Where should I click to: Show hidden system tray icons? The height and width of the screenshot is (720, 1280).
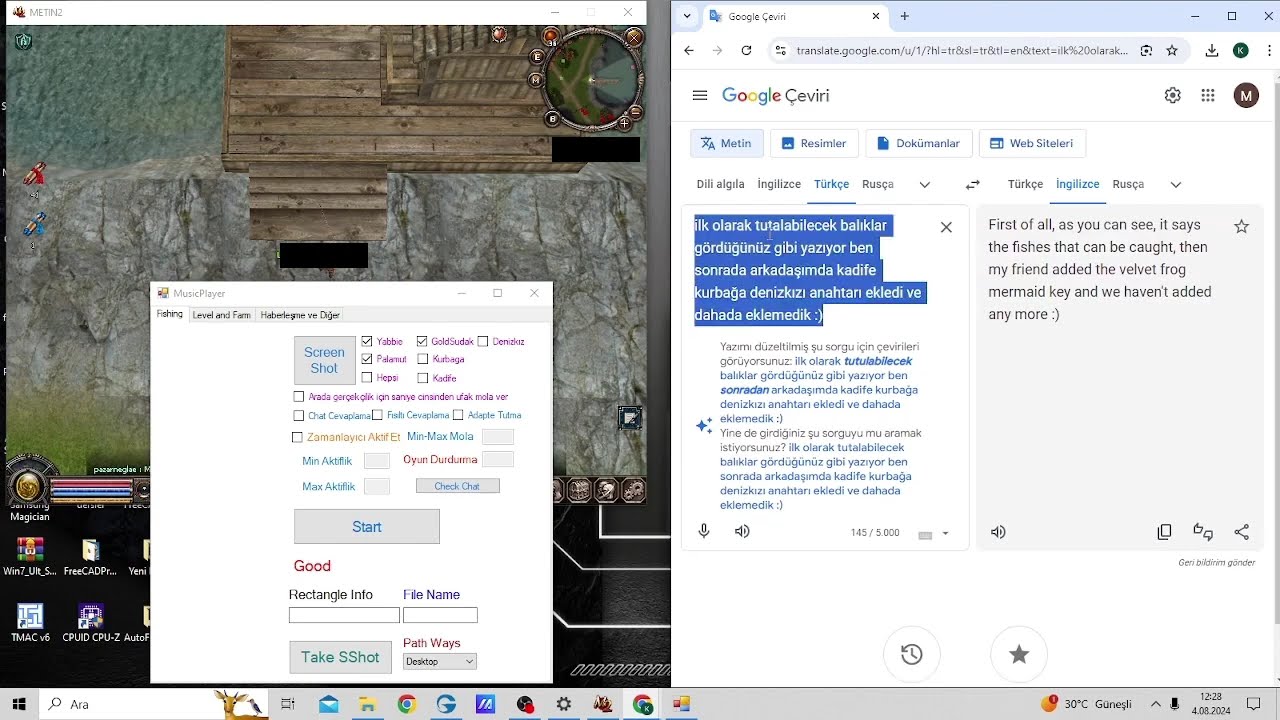click(x=1156, y=704)
